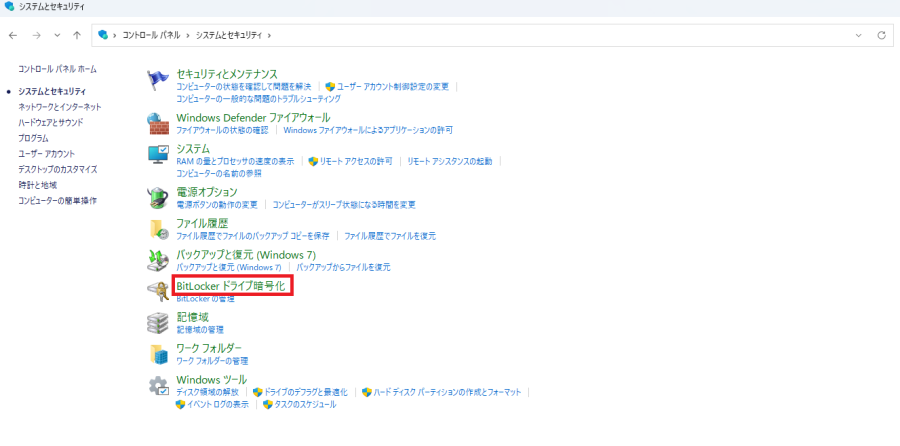Open ファイル履歴でファイルを復元 link

pos(390,236)
